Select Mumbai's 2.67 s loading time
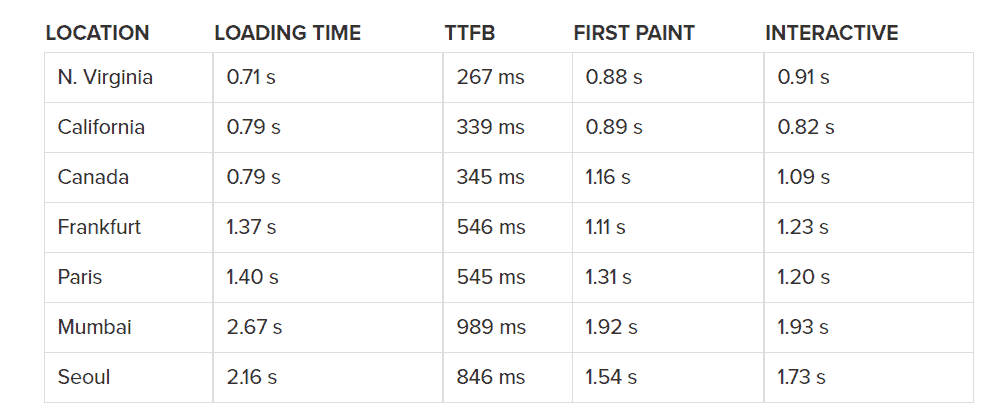 coord(254,327)
